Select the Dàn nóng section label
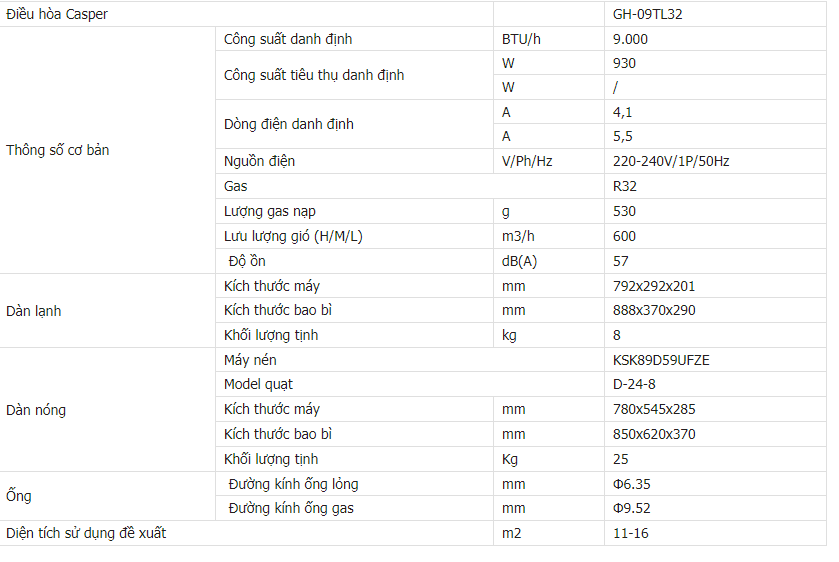The width and height of the screenshot is (839, 562). click(36, 410)
